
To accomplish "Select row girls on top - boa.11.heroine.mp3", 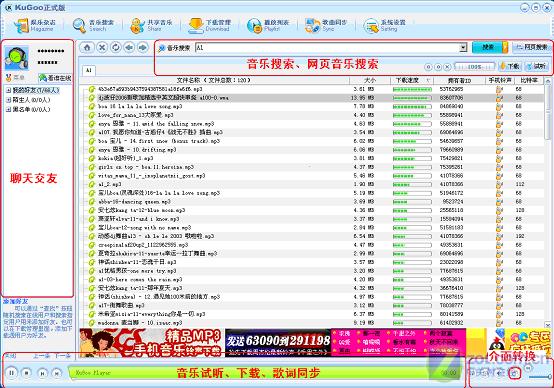I will point(311,167).
